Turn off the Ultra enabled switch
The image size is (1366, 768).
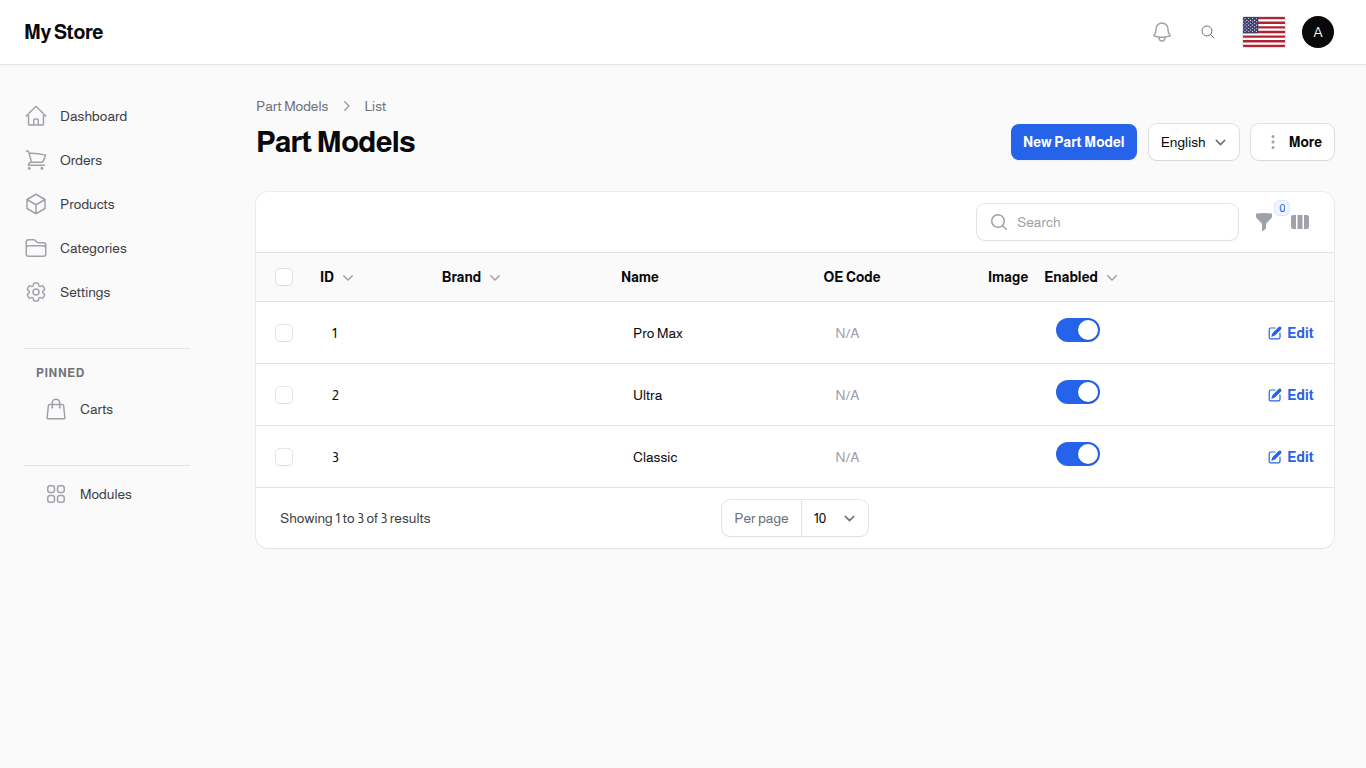coord(1078,392)
